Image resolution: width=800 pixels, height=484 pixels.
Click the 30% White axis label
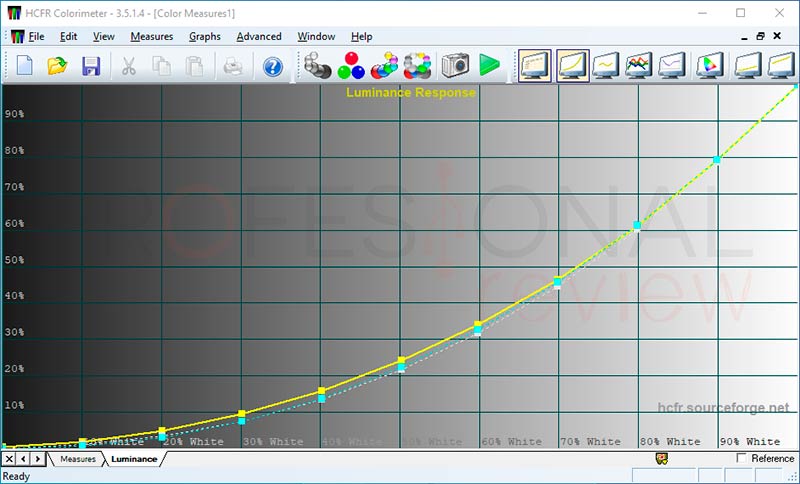[273, 442]
